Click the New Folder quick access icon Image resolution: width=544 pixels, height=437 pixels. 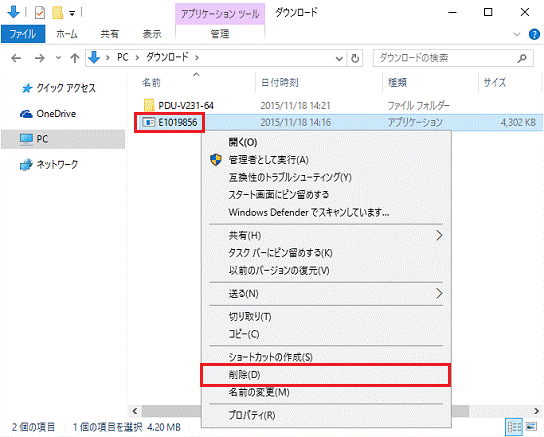click(x=57, y=13)
